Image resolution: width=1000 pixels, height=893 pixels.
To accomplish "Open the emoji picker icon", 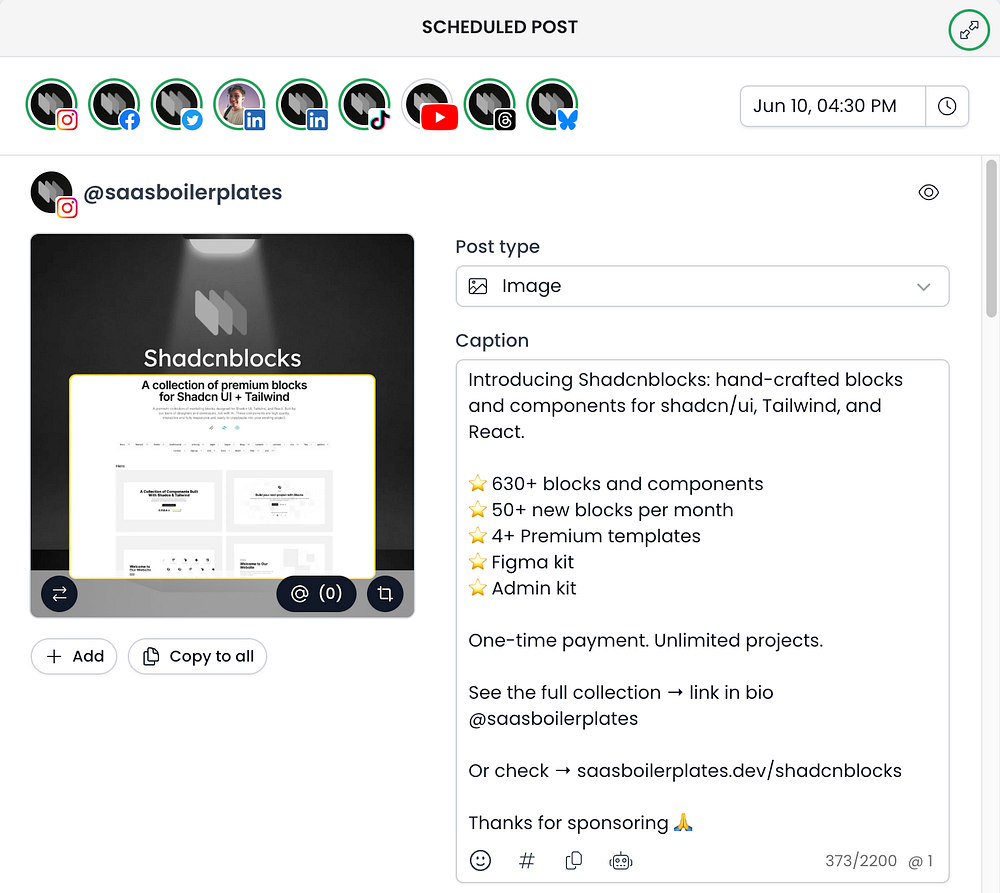I will click(x=480, y=860).
